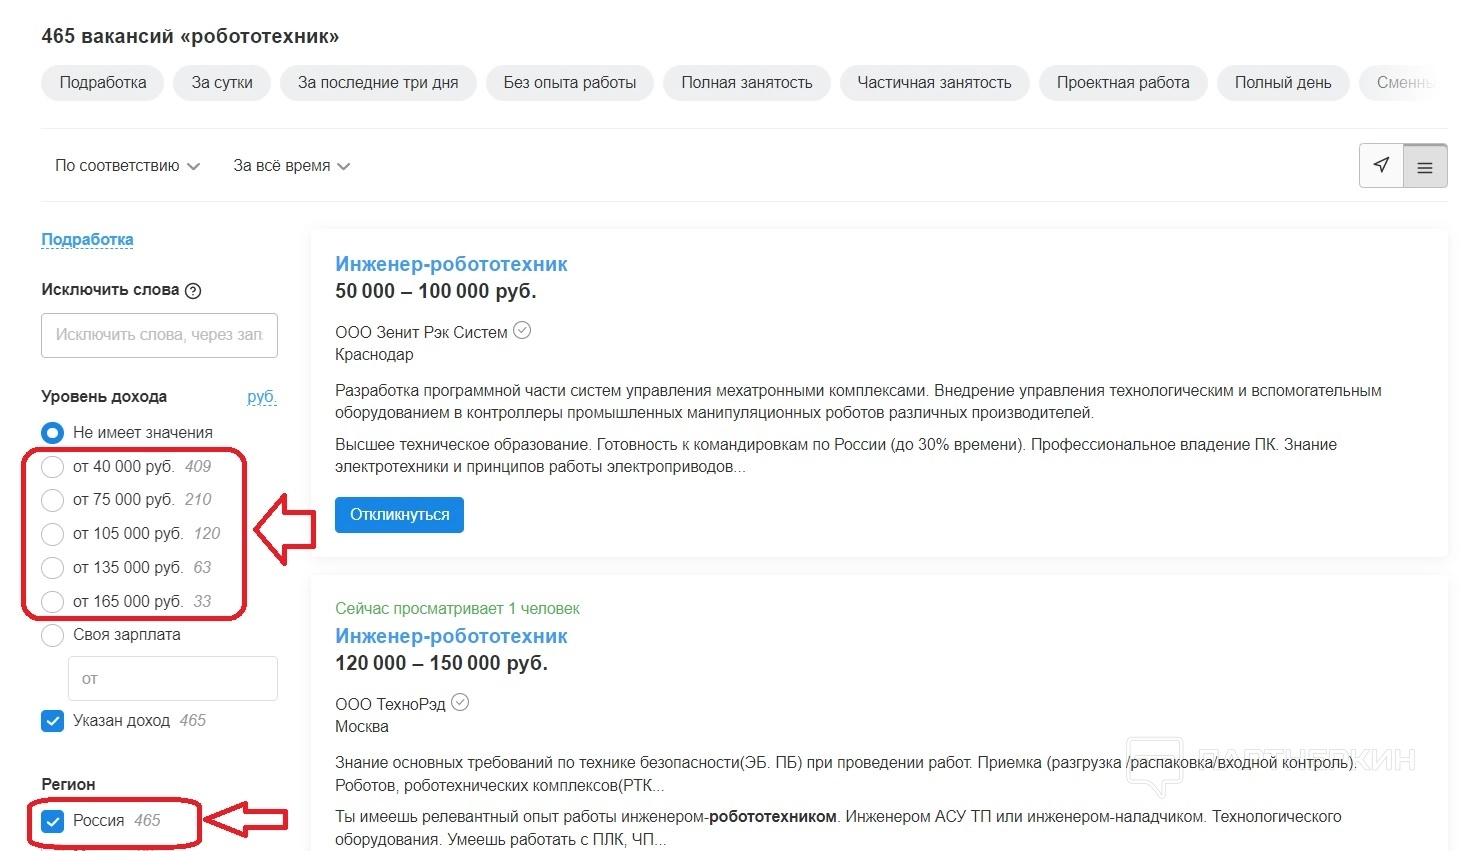The height and width of the screenshot is (851, 1467).
Task: Click verified badge next to ООО ТехноРэд
Action: pos(460,703)
